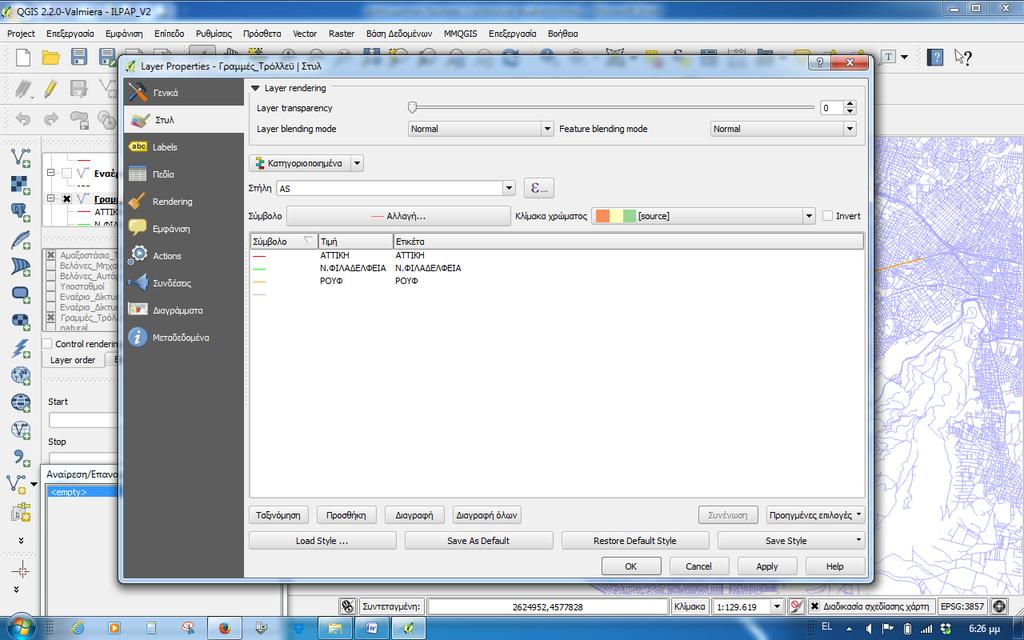1024x640 pixels.
Task: Click OK to confirm layer properties
Action: 631,566
